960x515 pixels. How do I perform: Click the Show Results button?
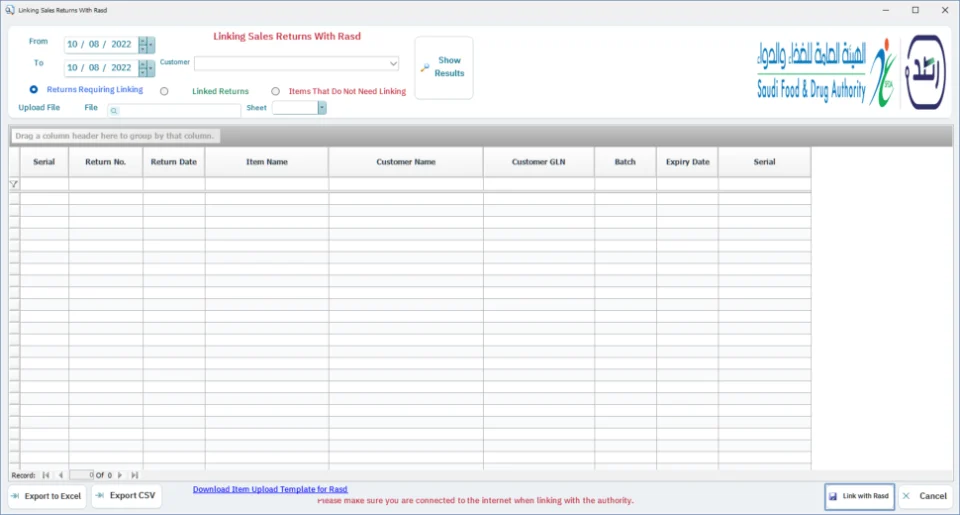click(444, 67)
